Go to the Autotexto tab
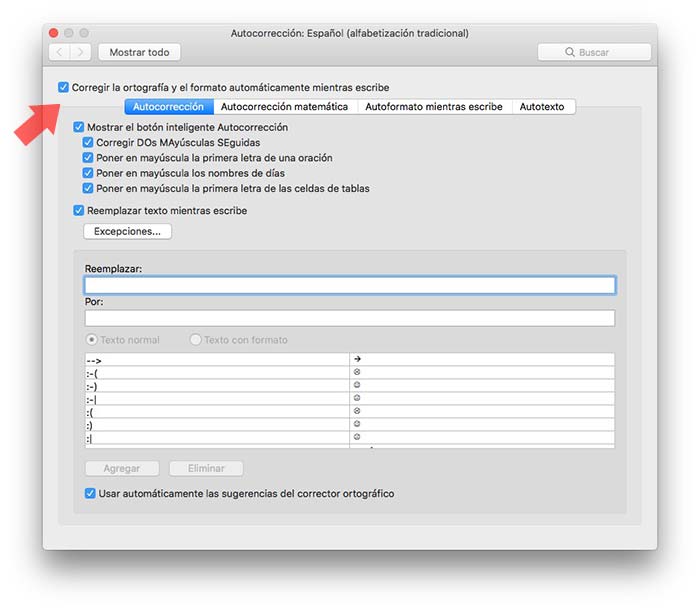The image size is (700, 611). coord(542,107)
